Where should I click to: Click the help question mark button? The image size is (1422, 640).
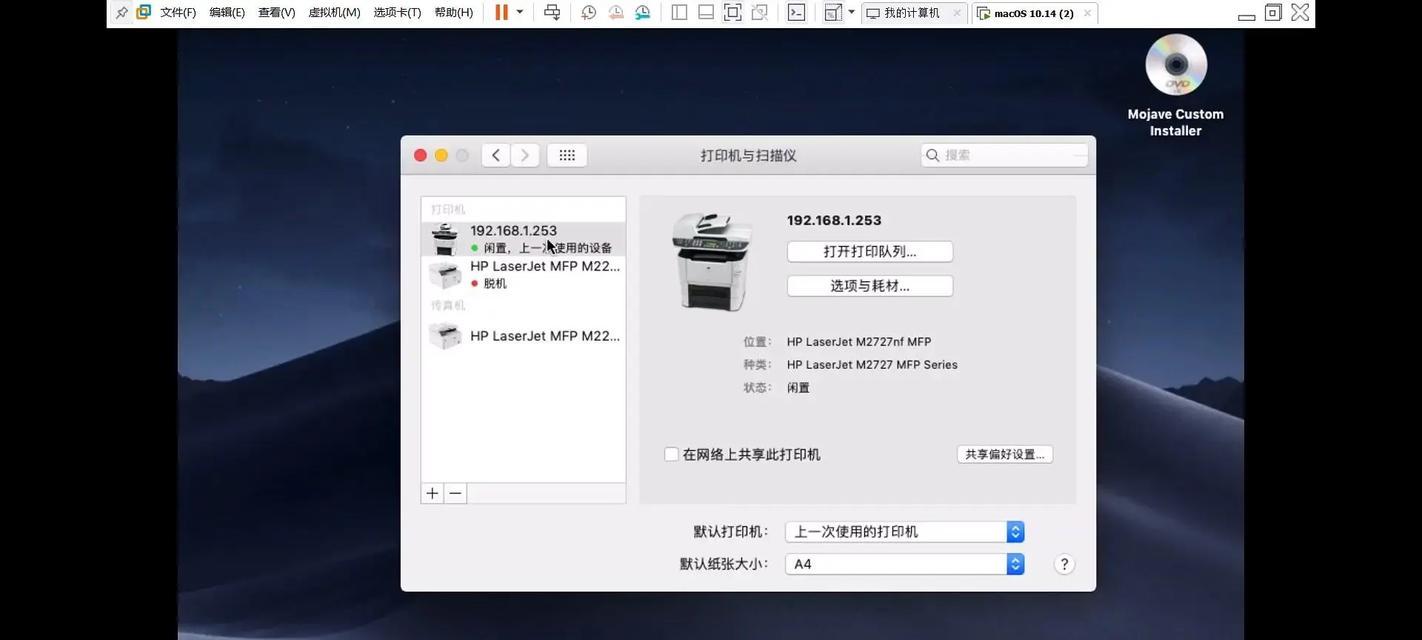coord(1064,564)
